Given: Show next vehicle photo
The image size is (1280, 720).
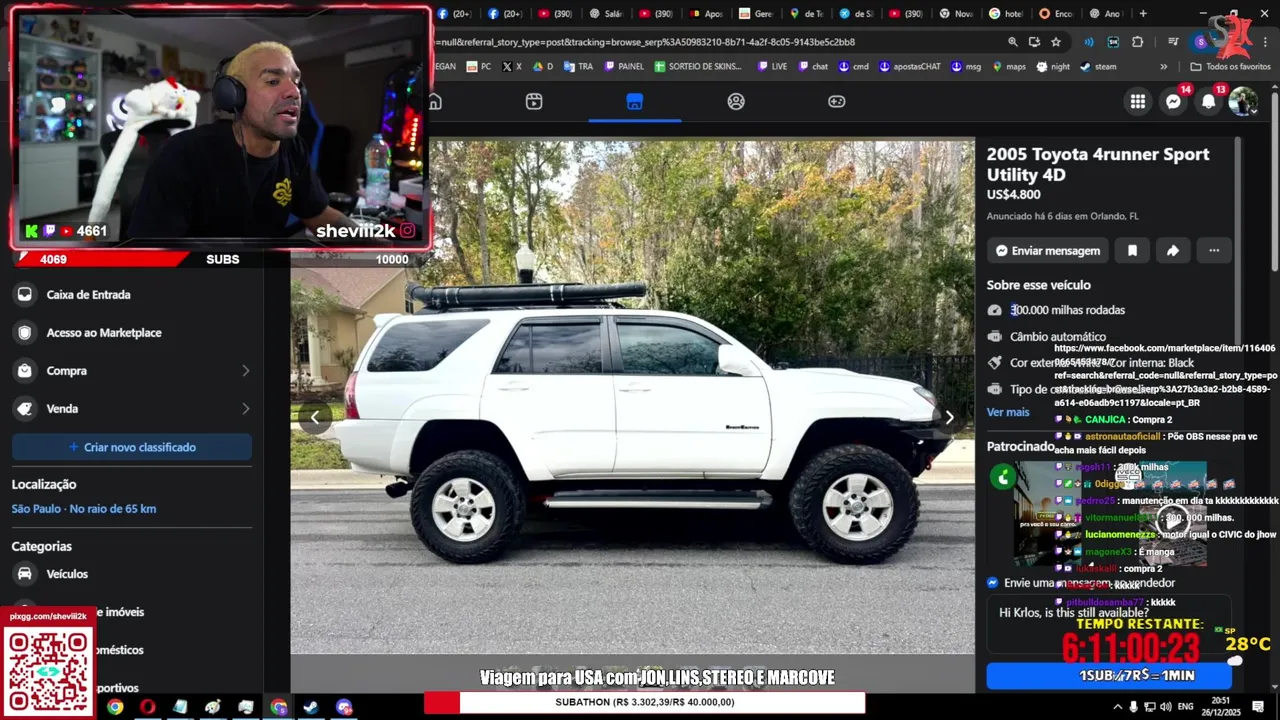Looking at the screenshot, I should [949, 417].
